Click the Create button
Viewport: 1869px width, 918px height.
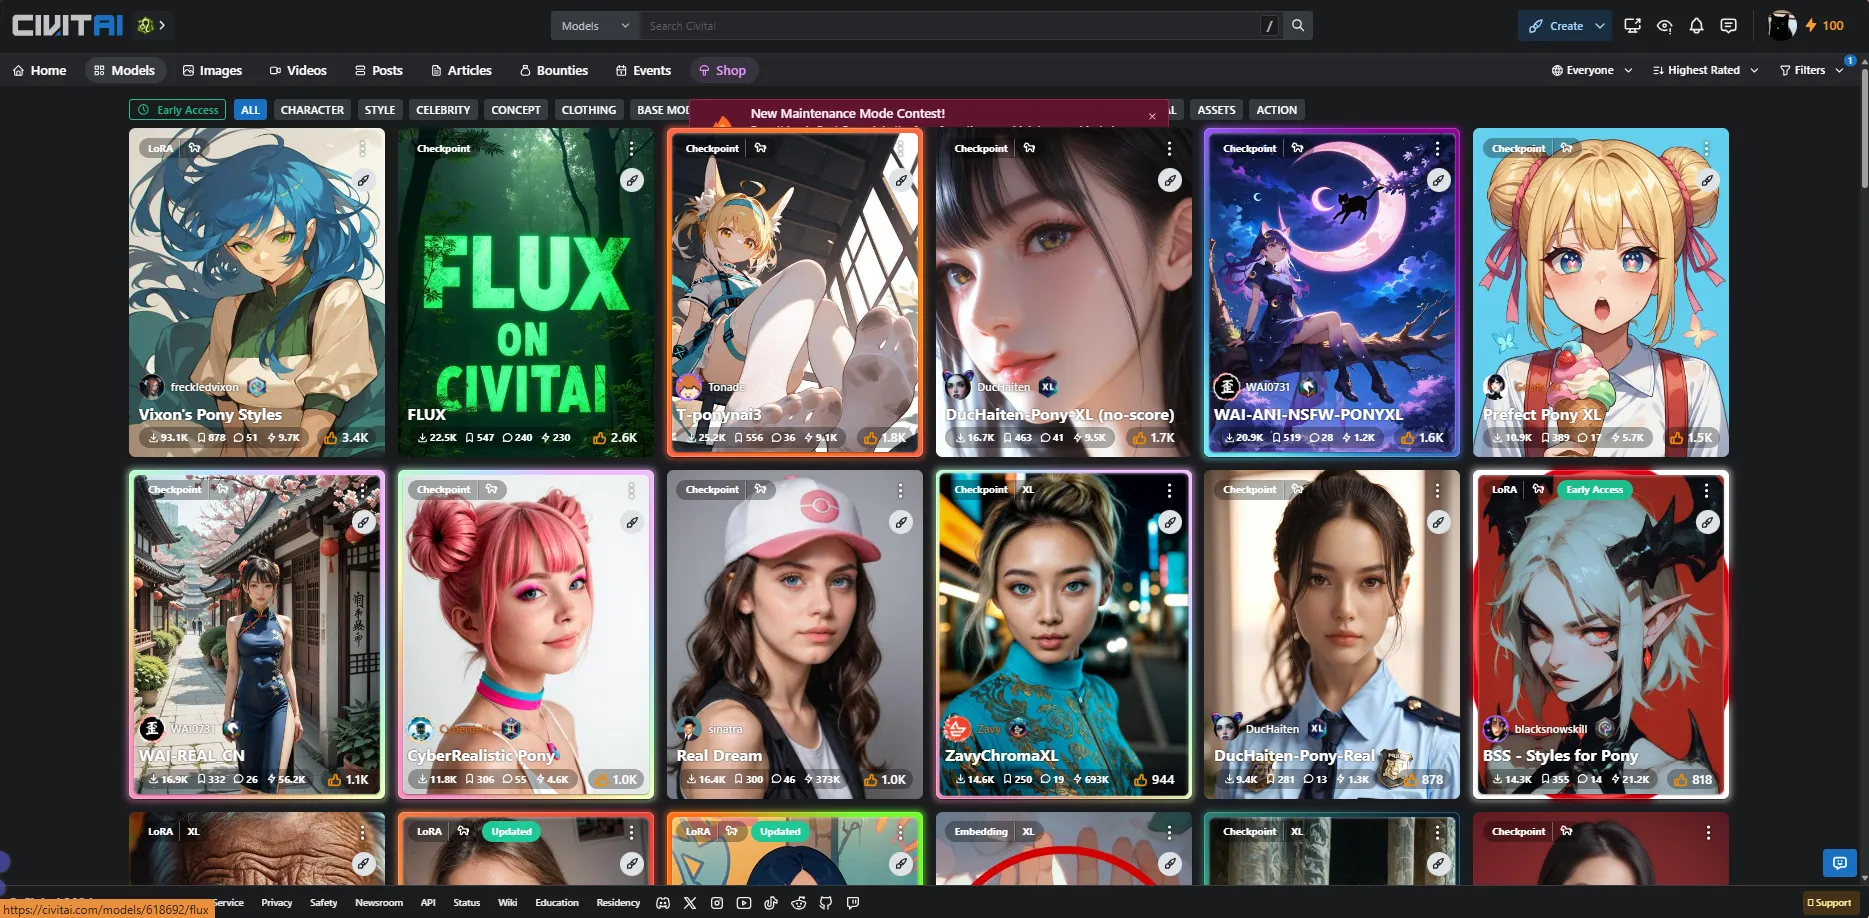pyautogui.click(x=1555, y=26)
